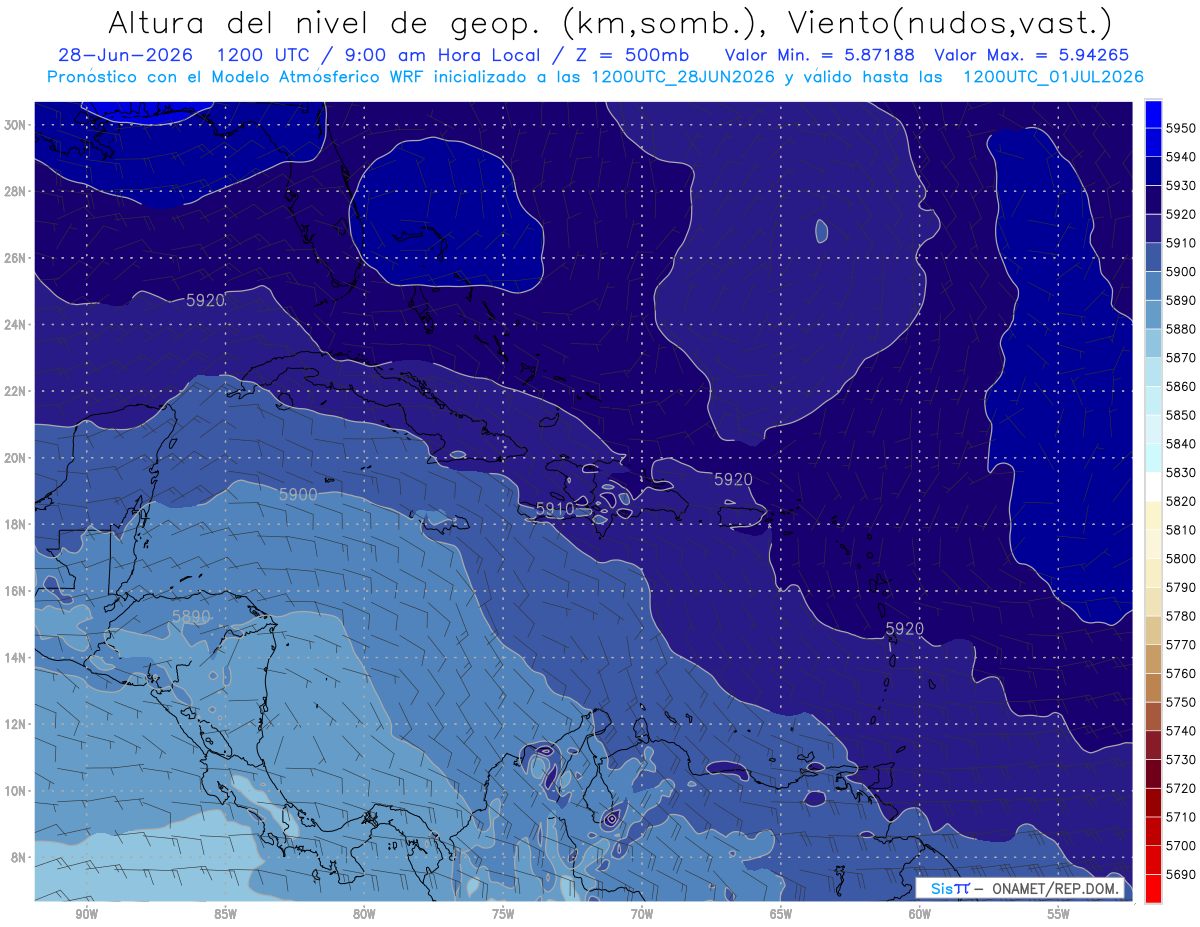The width and height of the screenshot is (1200, 927).
Task: Click the 5770 colorbar value label
Action: coord(1181,645)
